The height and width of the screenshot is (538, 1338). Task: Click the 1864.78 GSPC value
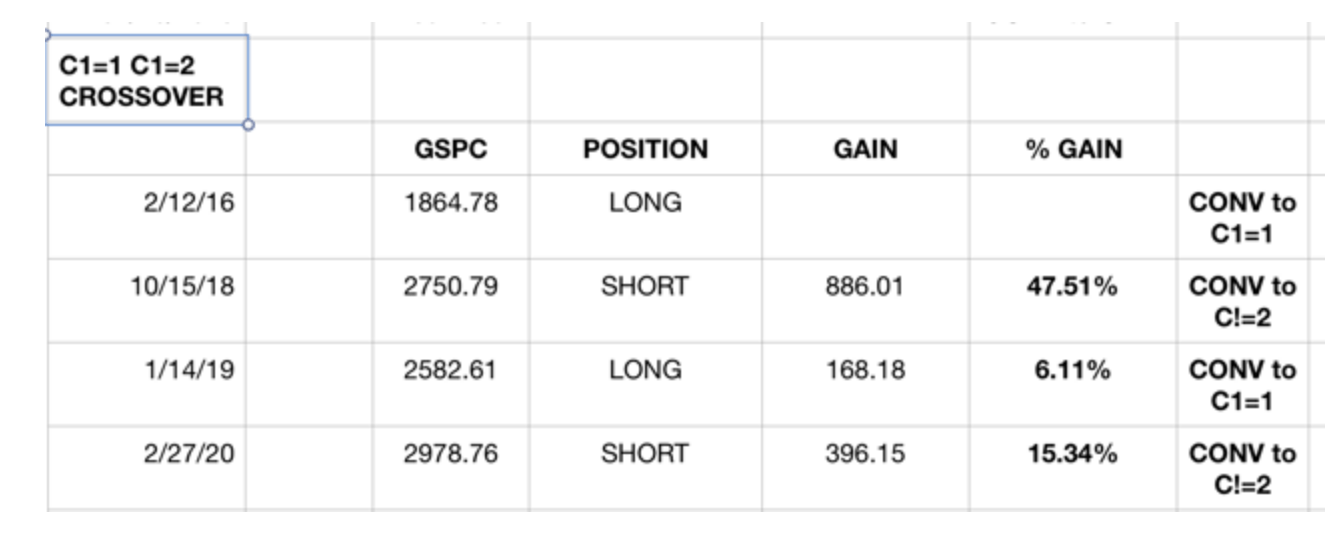450,203
